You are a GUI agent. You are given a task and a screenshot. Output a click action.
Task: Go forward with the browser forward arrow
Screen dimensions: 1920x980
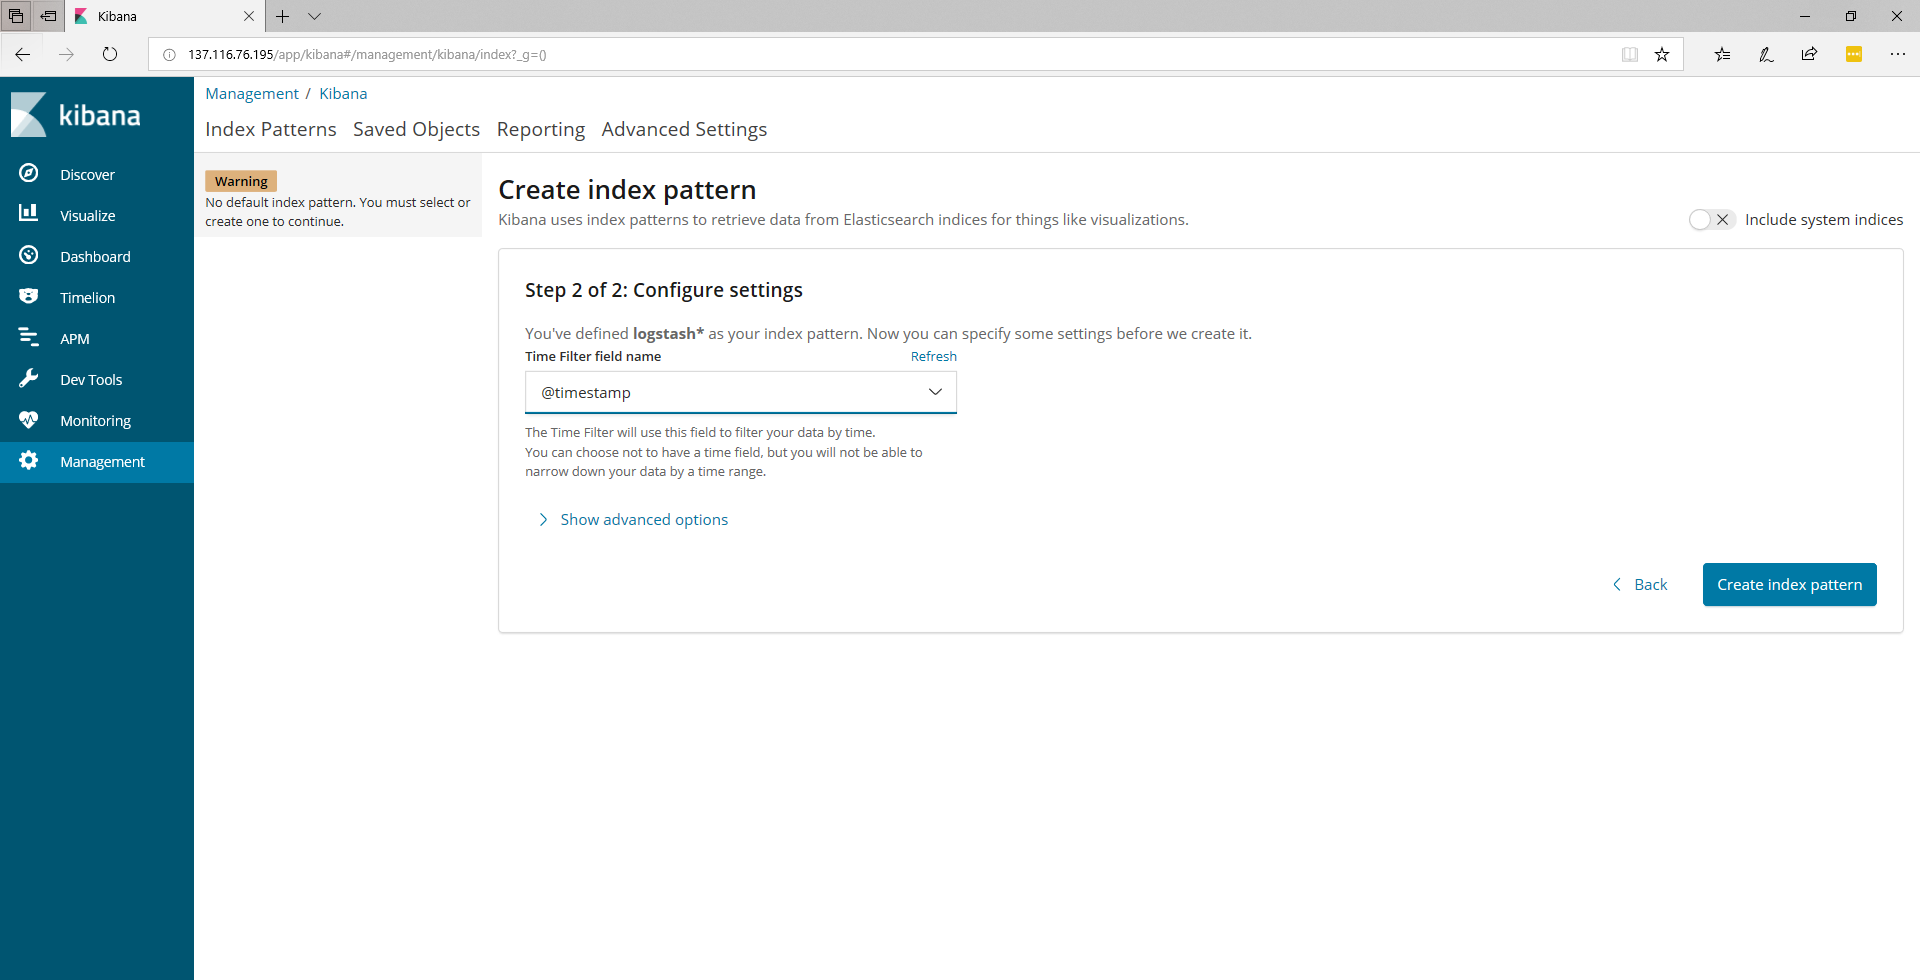[66, 54]
